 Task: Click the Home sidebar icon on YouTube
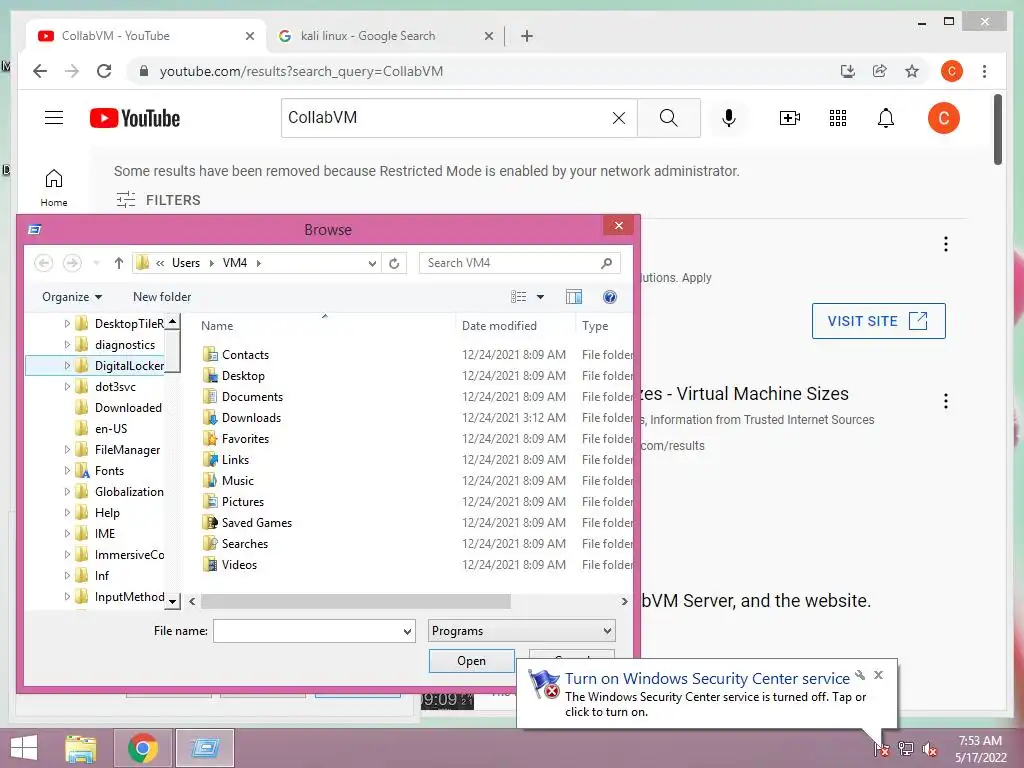pyautogui.click(x=54, y=187)
